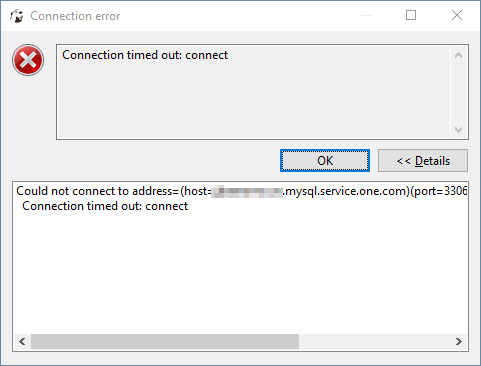The height and width of the screenshot is (366, 481).
Task: Click the horizontal scrollbar thumb in details pane
Action: pyautogui.click(x=165, y=341)
